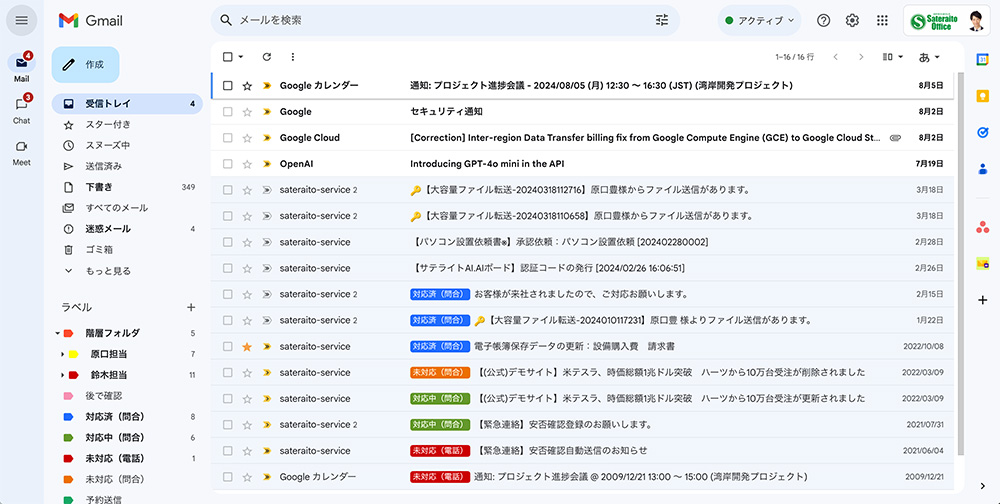Check the OpenAI email checkbox

pos(228,164)
